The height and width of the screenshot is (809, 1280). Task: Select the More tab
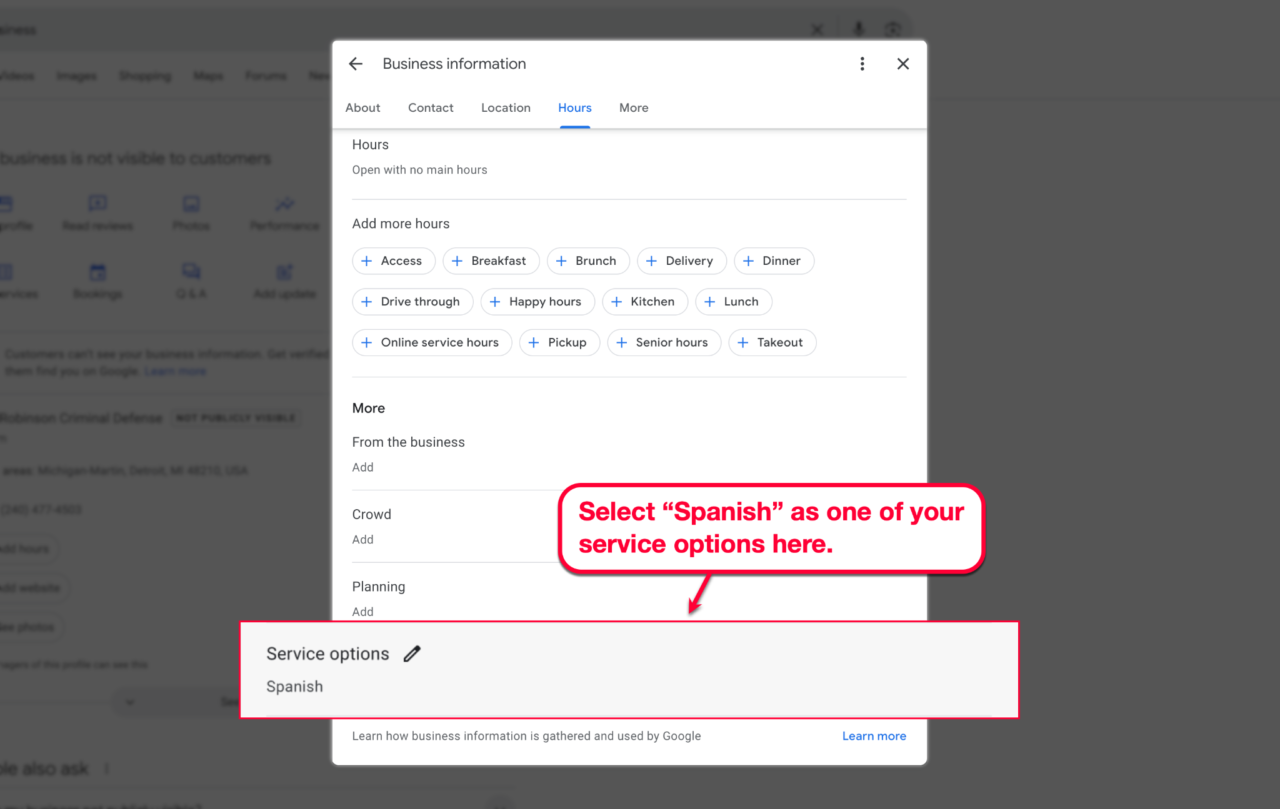pyautogui.click(x=633, y=108)
